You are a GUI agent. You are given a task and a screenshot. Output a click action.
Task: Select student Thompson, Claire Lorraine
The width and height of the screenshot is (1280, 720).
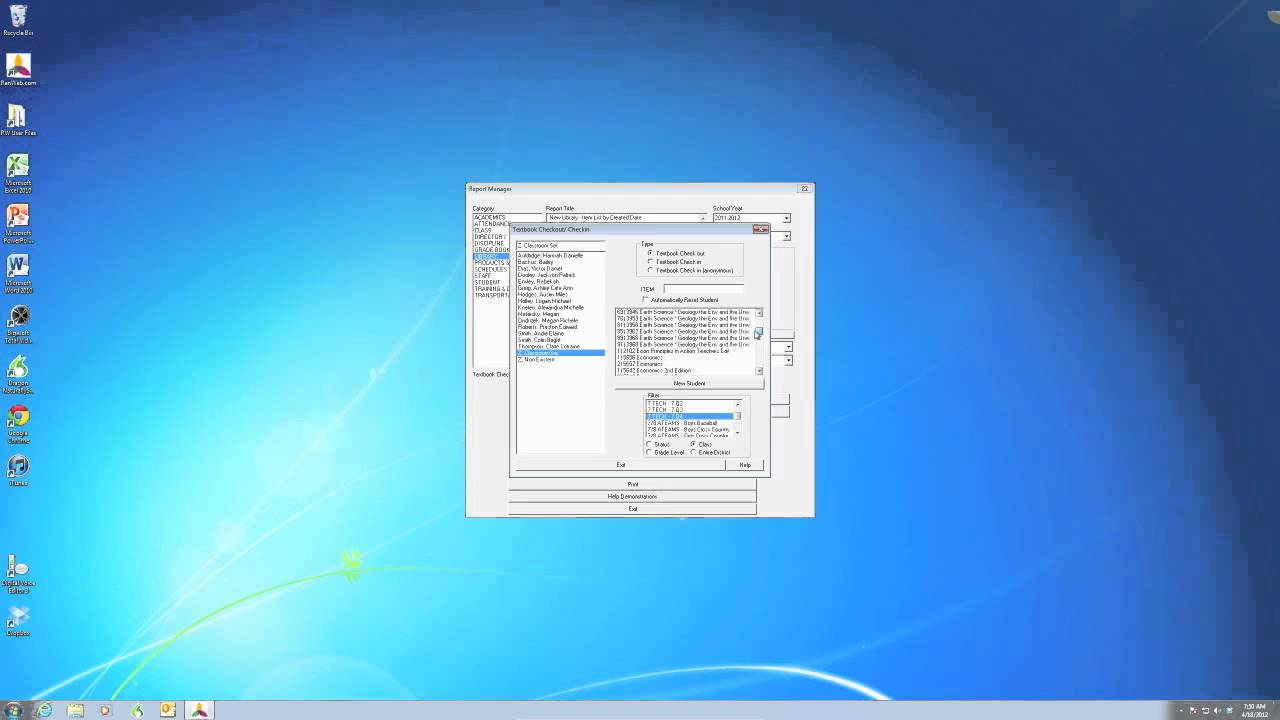tap(560, 346)
